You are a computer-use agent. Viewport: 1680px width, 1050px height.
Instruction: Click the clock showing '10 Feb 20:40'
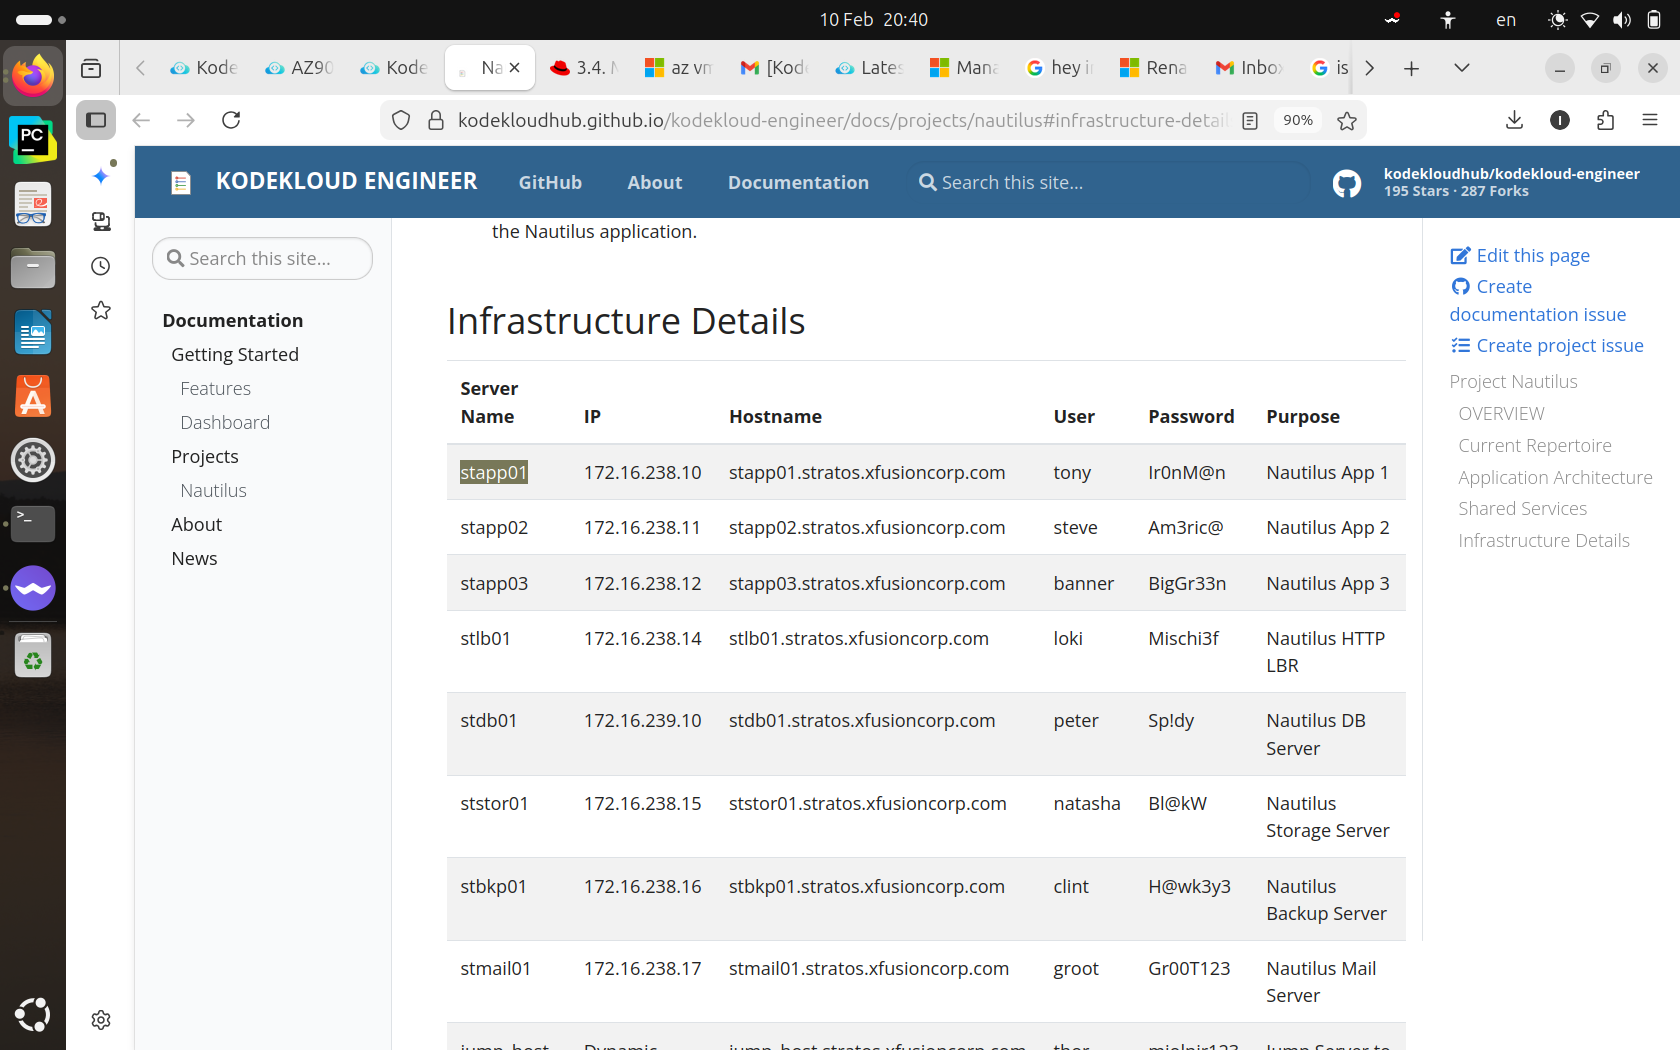click(874, 20)
